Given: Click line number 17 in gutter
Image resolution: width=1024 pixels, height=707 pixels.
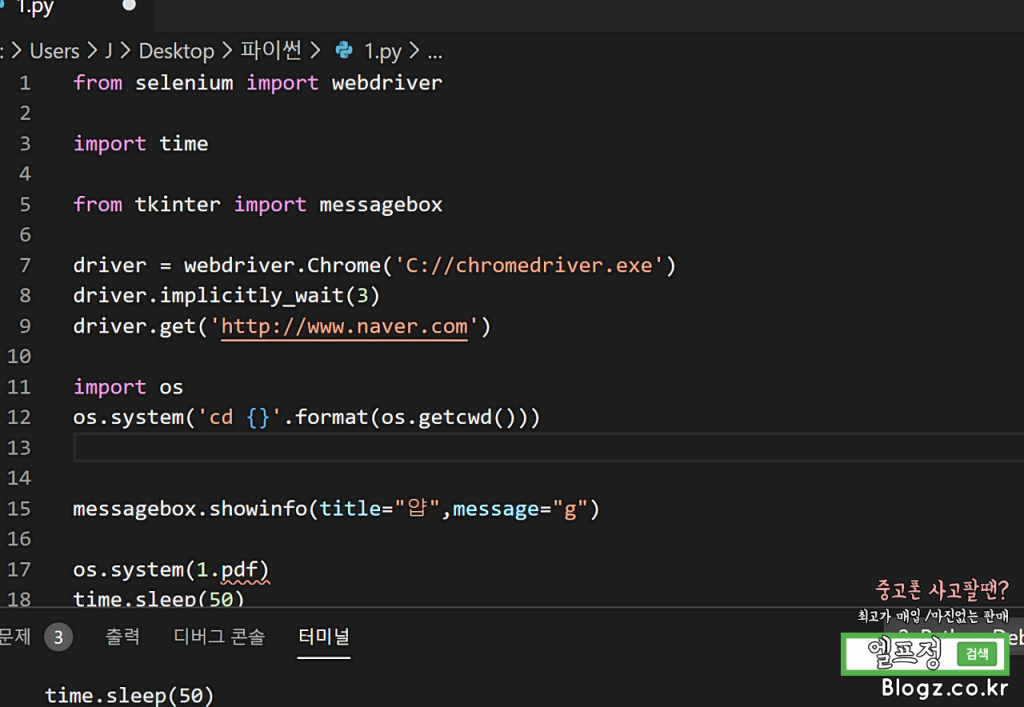Looking at the screenshot, I should coord(19,570).
